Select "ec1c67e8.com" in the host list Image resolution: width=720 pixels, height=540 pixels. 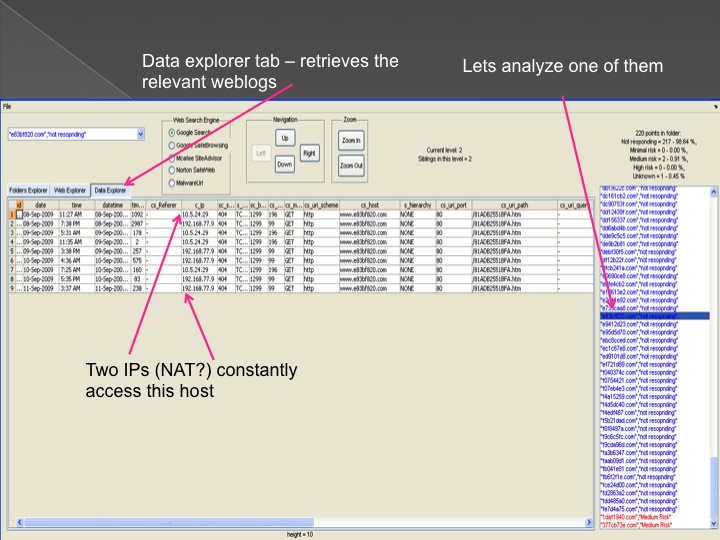pos(639,348)
